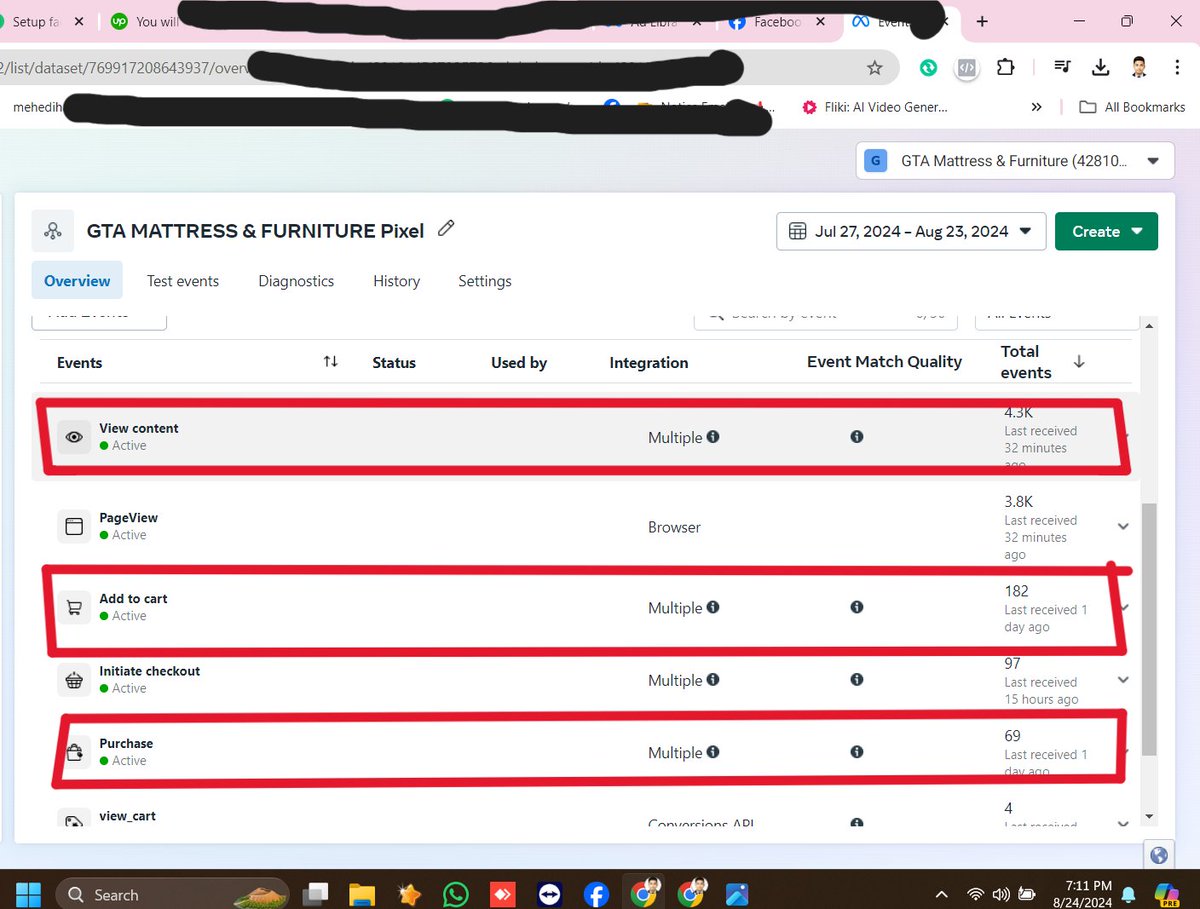
Task: Click the Purchase event name
Action: [x=126, y=743]
